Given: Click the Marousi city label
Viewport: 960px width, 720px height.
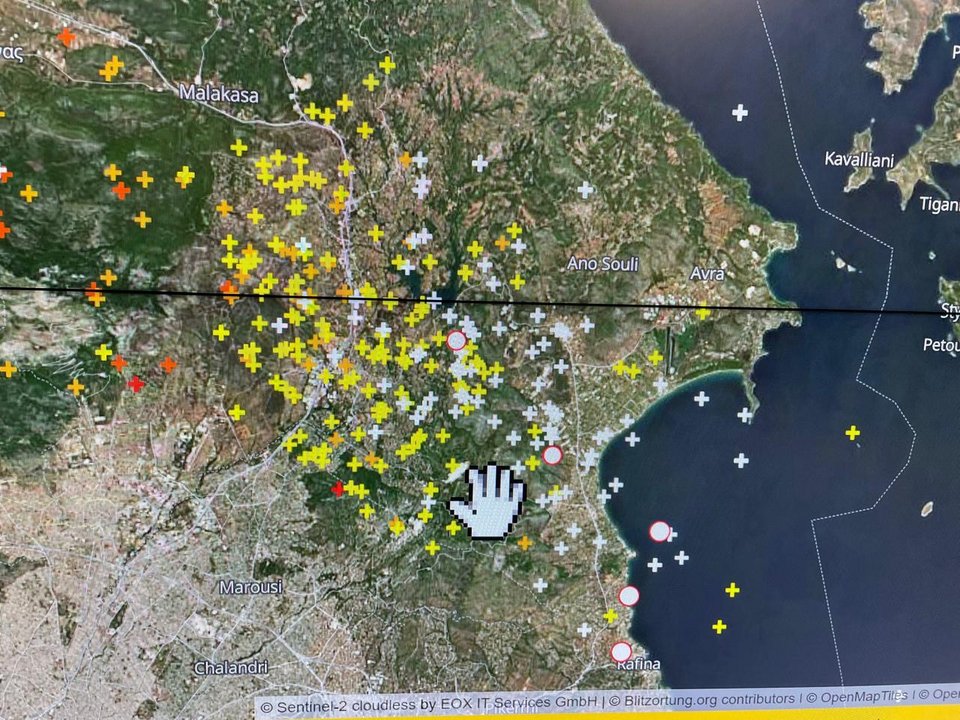Looking at the screenshot, I should (250, 586).
